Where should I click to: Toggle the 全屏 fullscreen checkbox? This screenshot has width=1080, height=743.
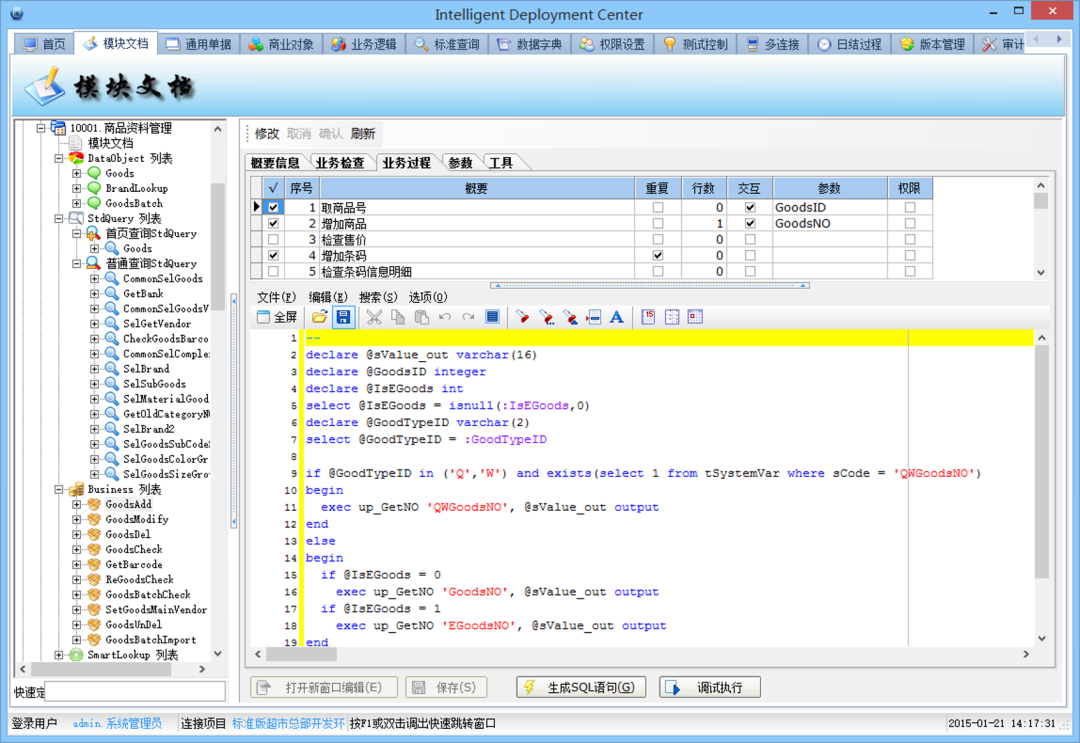263,317
